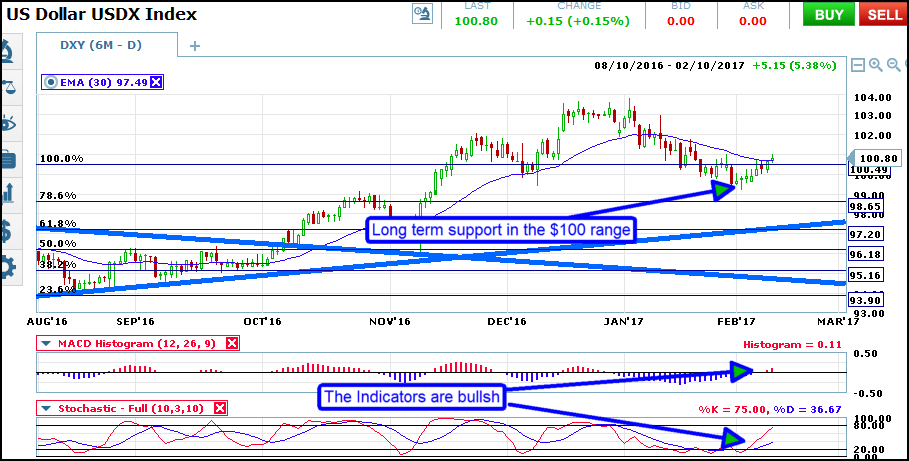Image resolution: width=909 pixels, height=461 pixels.
Task: Open the dollar sign icon in sidebar
Action: click(x=6, y=230)
